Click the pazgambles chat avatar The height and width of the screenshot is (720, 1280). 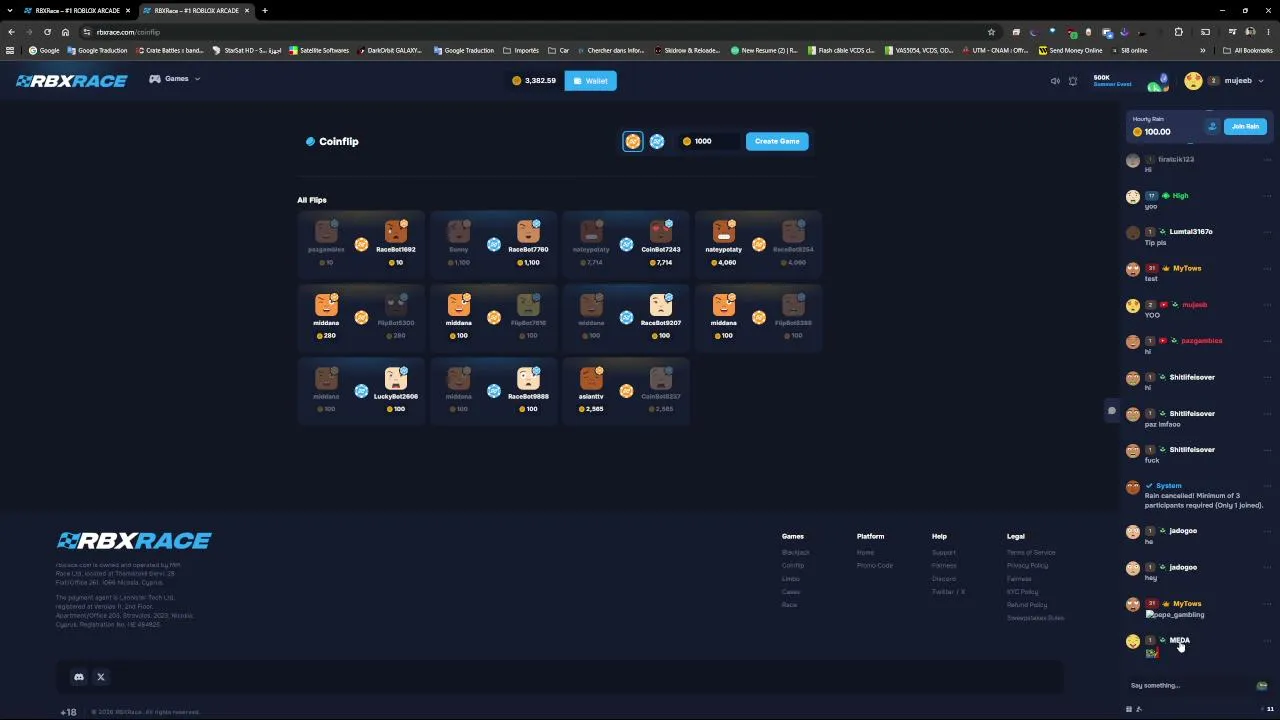click(x=1133, y=342)
